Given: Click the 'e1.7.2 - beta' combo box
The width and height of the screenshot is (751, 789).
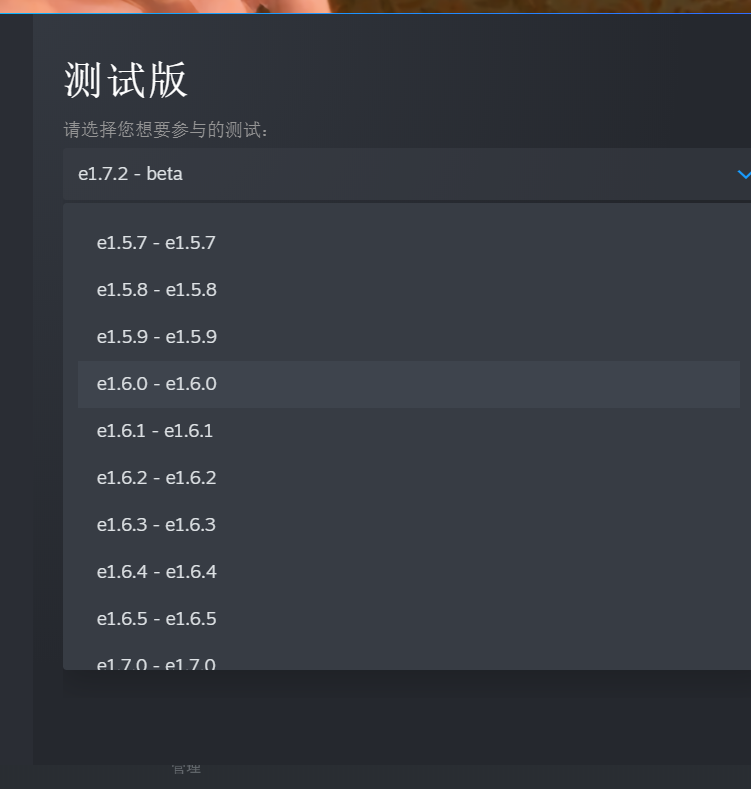Looking at the screenshot, I should 407,174.
